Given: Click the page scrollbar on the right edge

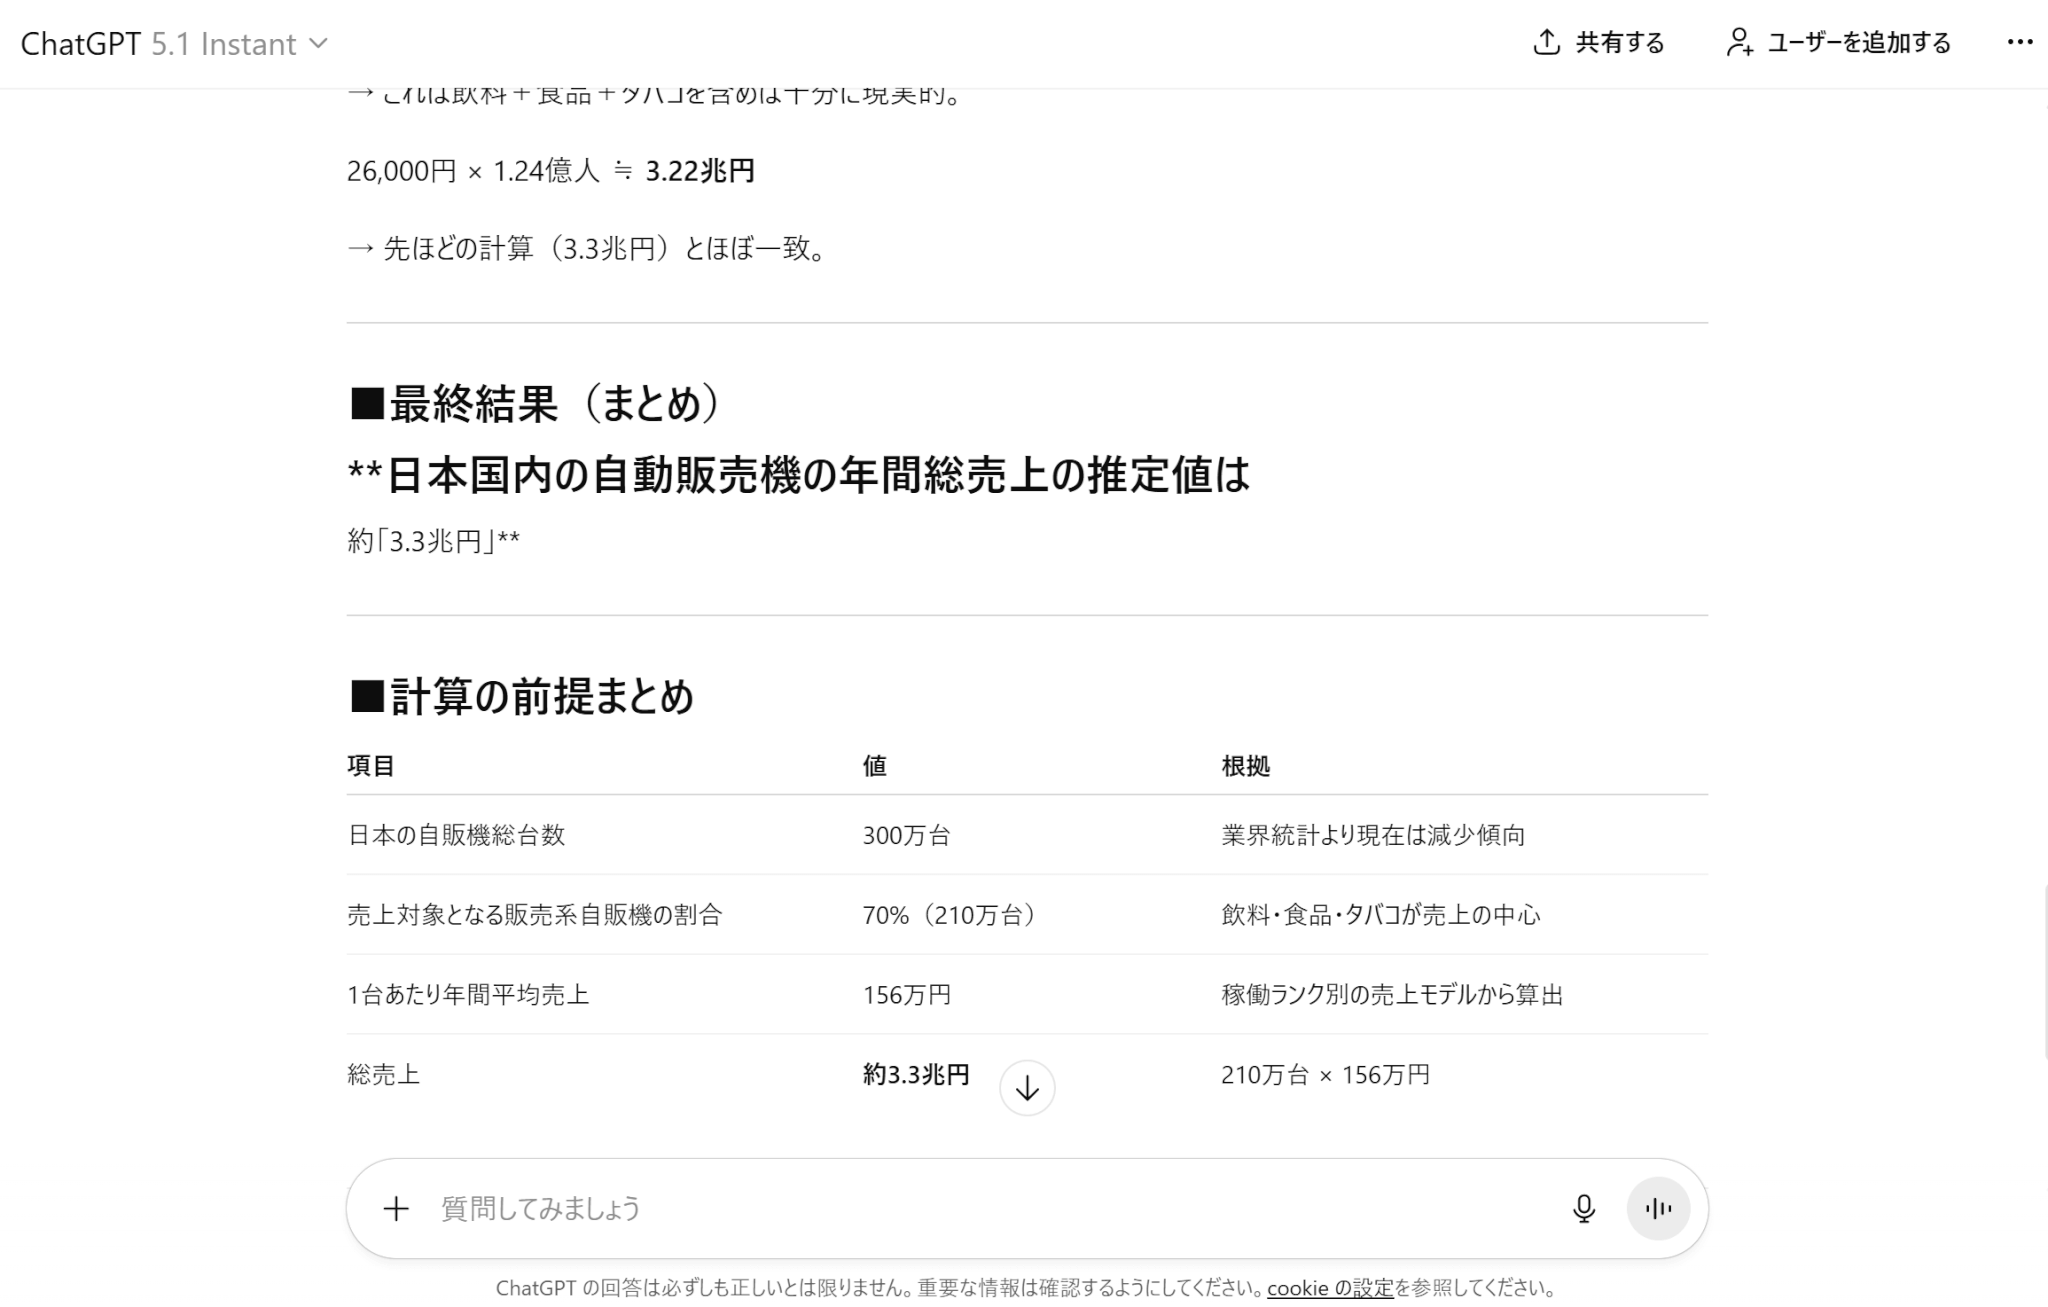Looking at the screenshot, I should pos(2044,970).
